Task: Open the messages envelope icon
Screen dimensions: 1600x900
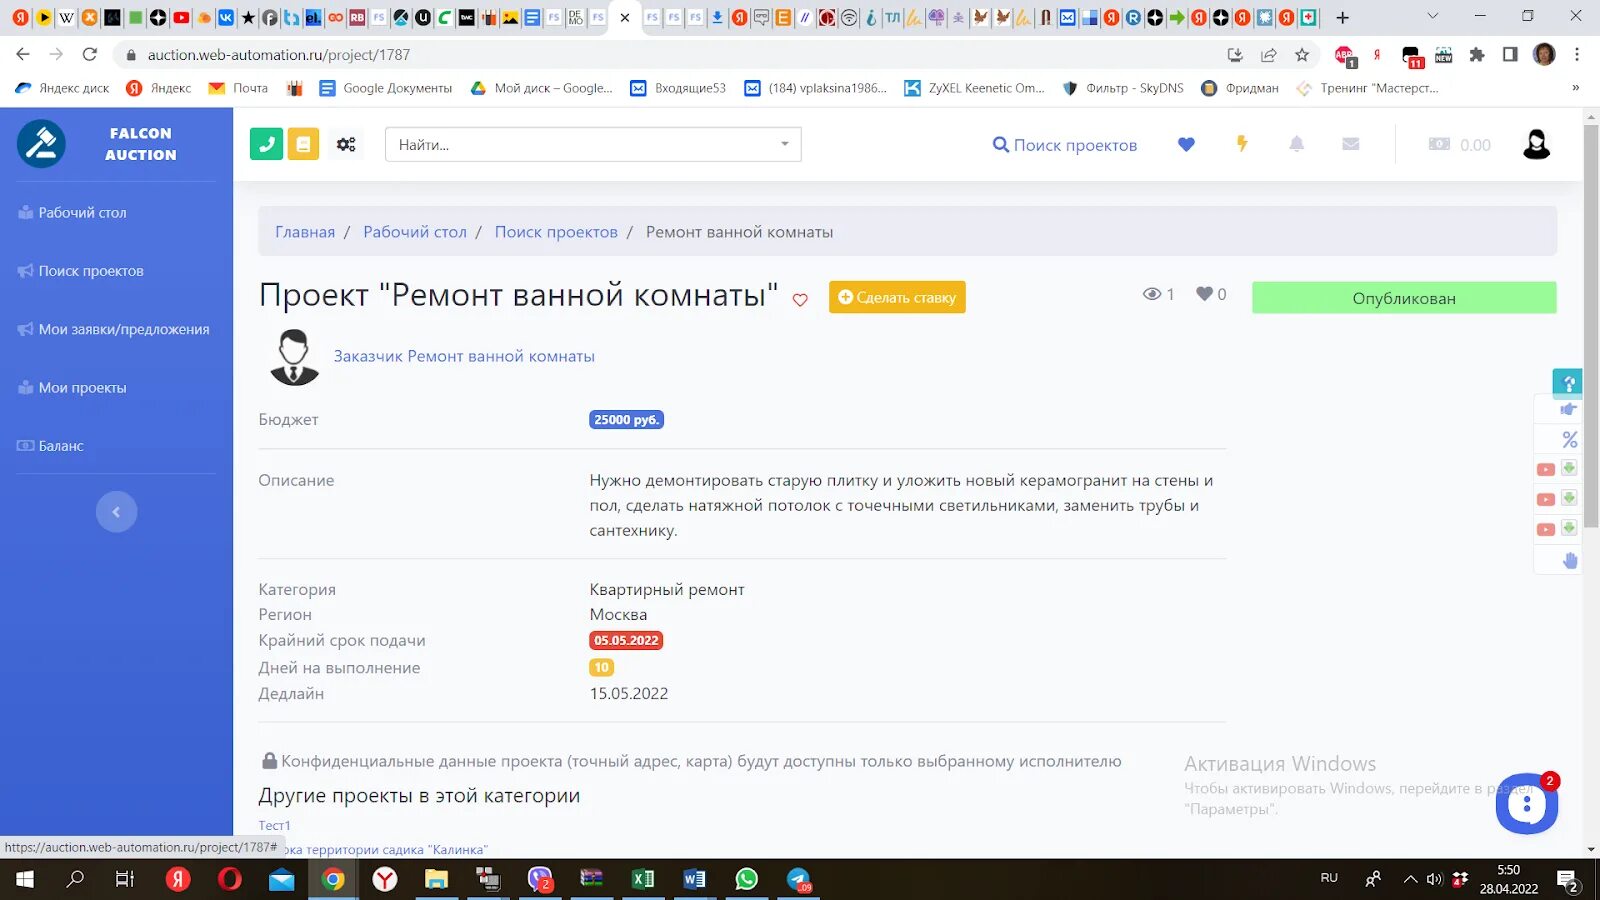Action: [x=1351, y=144]
